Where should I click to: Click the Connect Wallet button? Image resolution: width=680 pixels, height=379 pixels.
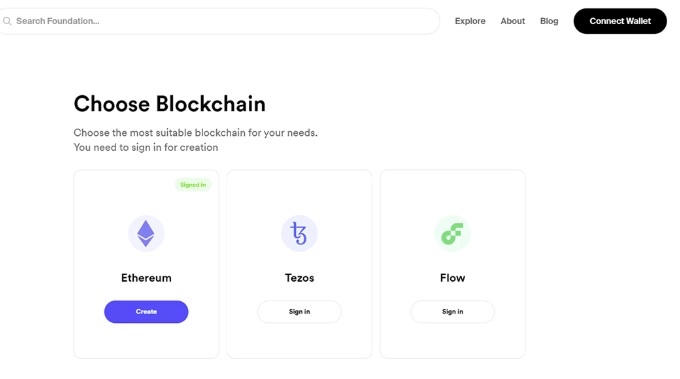click(x=620, y=21)
